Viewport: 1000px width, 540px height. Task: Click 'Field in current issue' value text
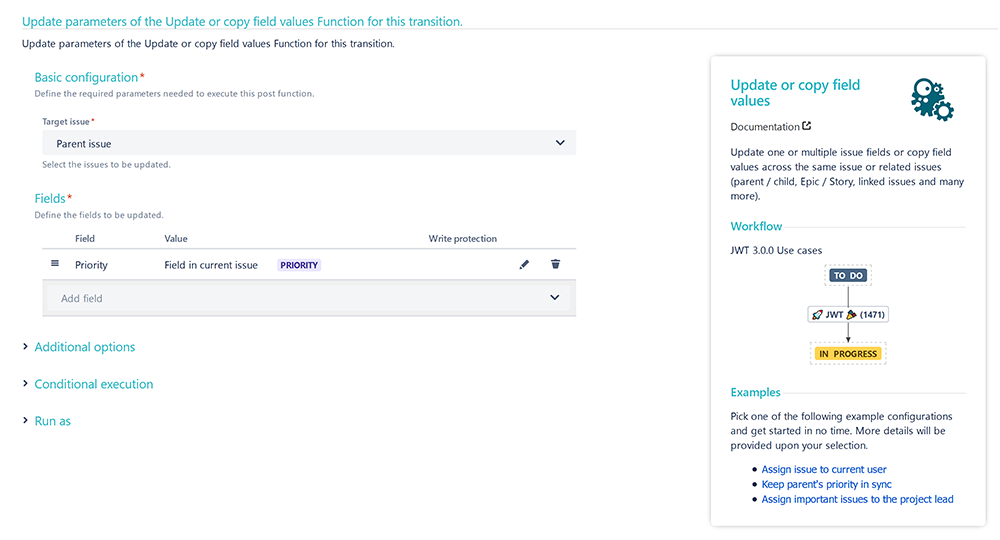pyautogui.click(x=211, y=265)
